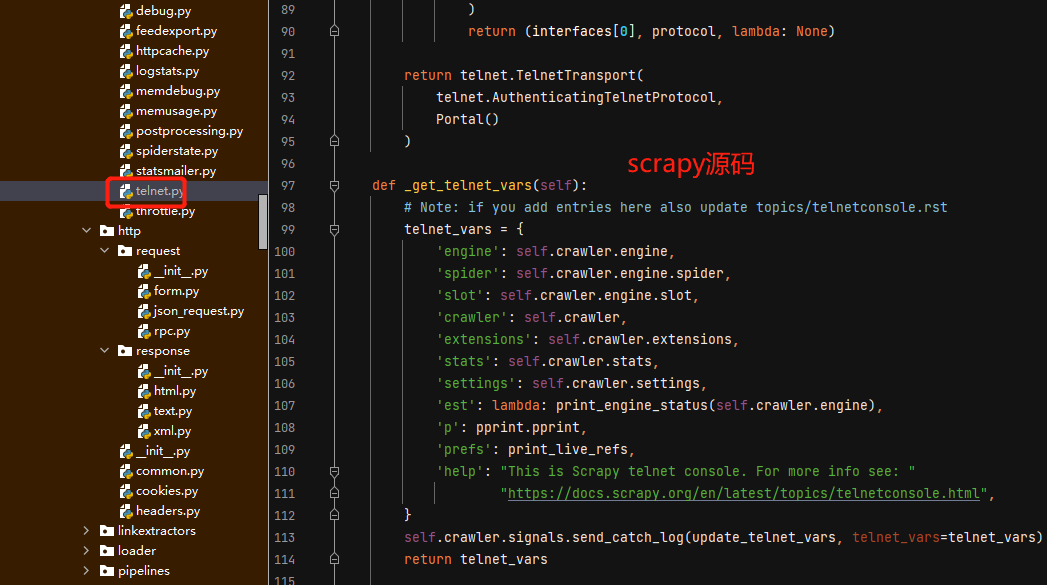Click the feedexport.py Python file icon
1047x585 pixels.
126,31
